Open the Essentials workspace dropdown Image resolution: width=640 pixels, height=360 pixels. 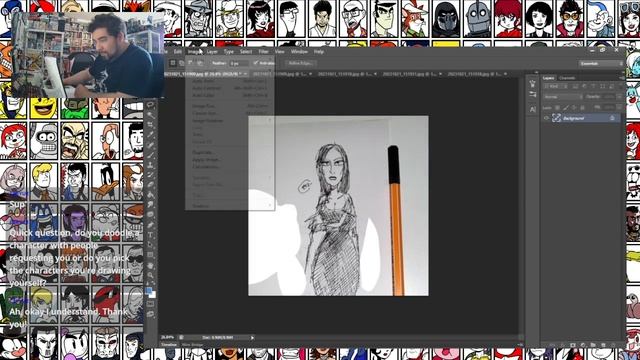(601, 63)
